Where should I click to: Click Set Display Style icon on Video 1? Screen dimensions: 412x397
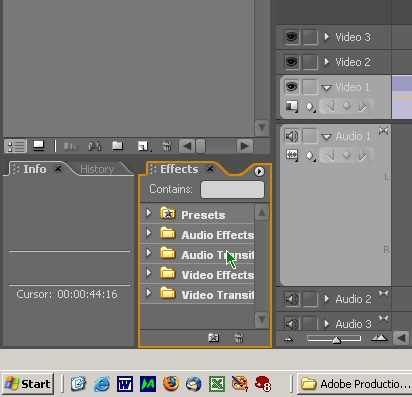click(x=292, y=106)
